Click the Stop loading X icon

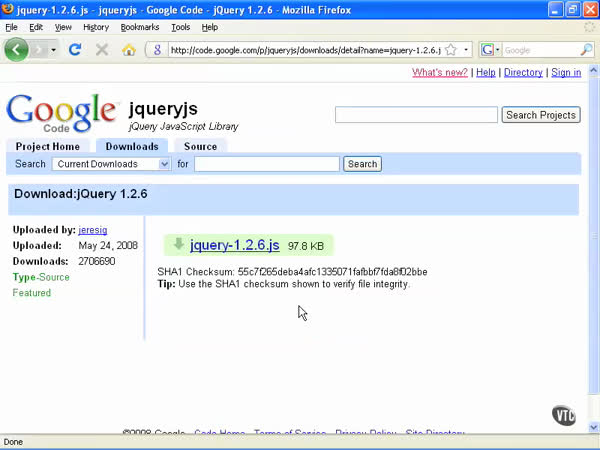coord(102,50)
